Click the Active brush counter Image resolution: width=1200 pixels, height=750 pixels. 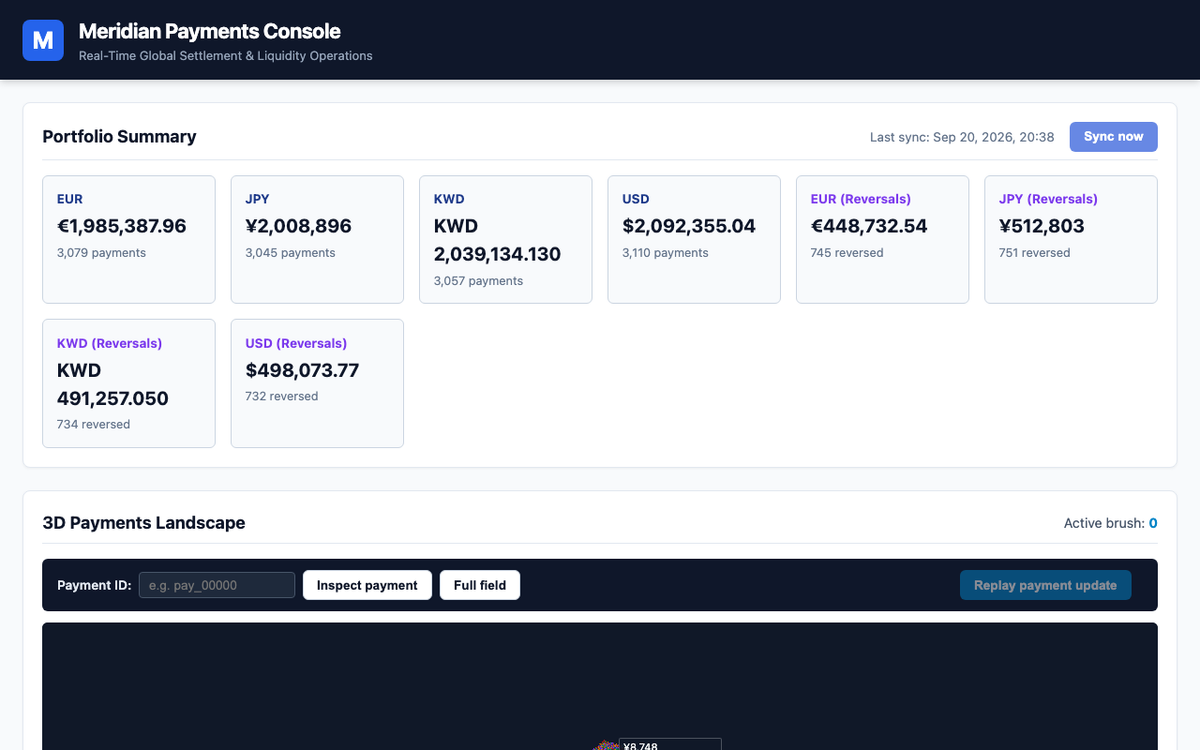pos(1110,523)
